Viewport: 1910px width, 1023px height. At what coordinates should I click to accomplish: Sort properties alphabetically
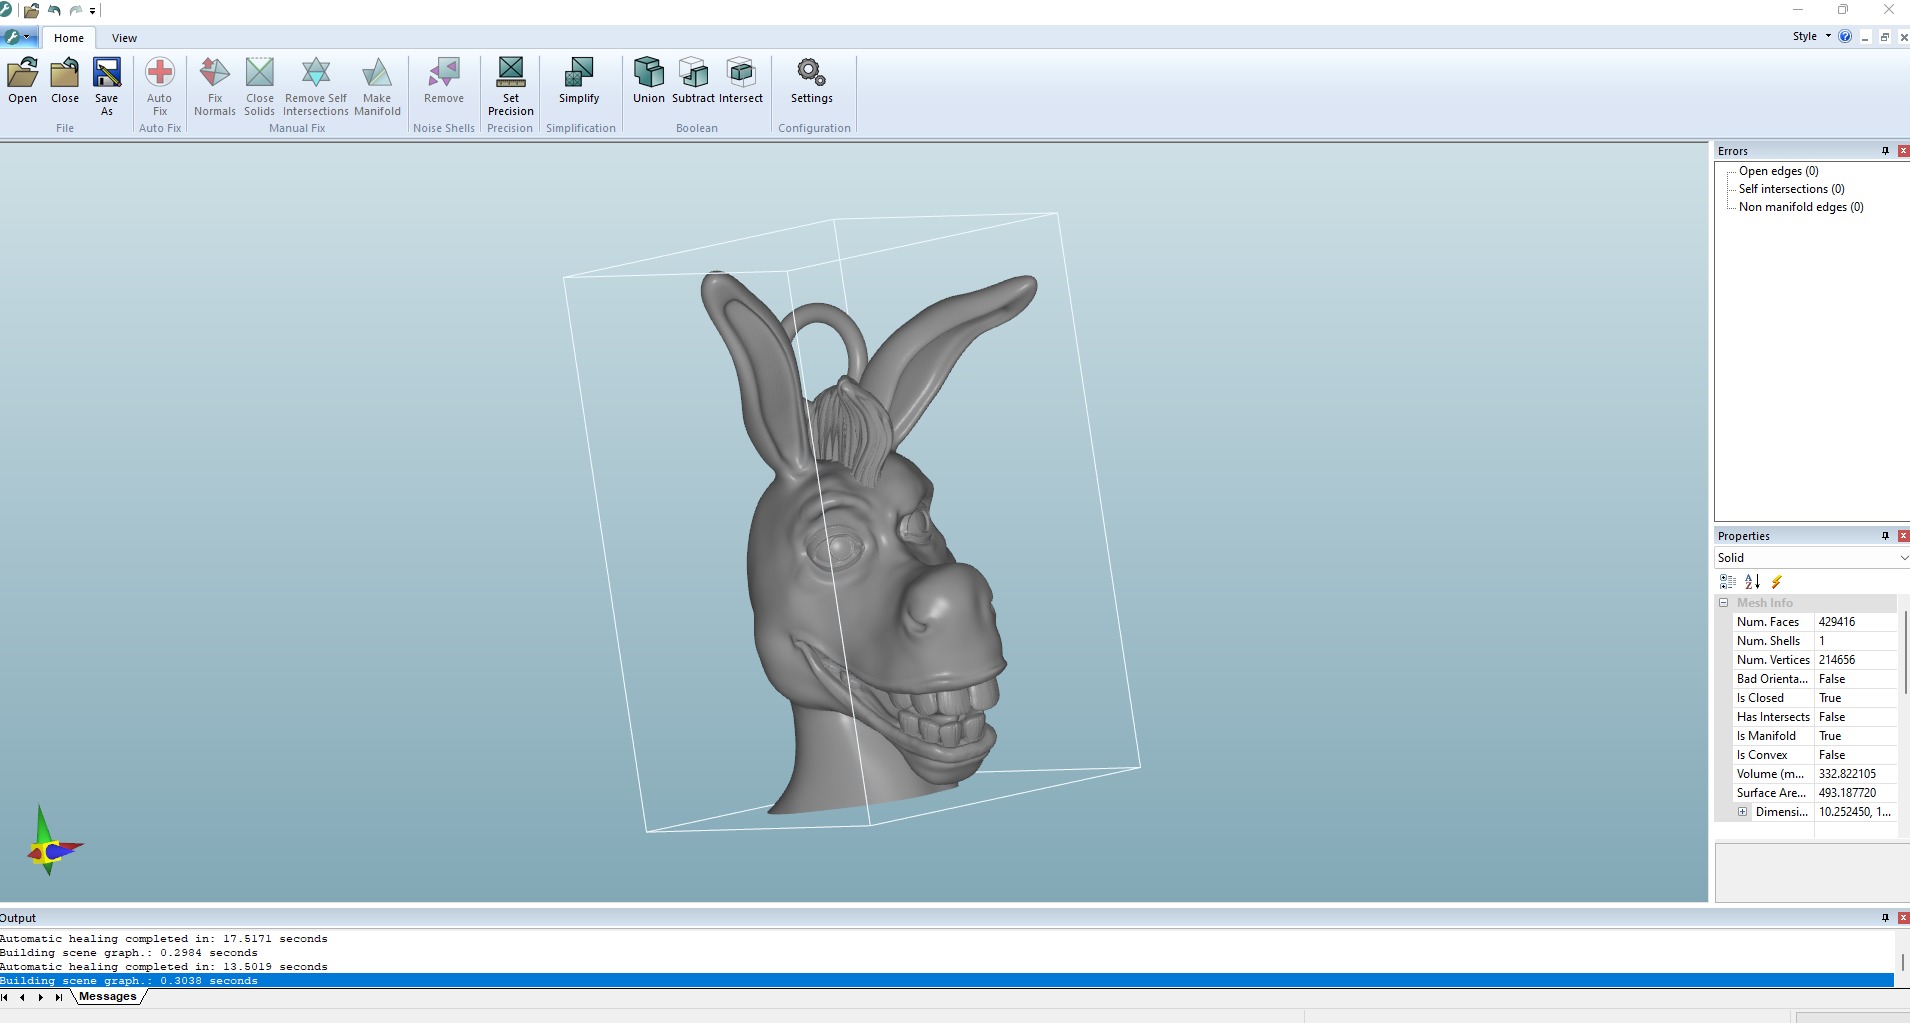[x=1752, y=581]
